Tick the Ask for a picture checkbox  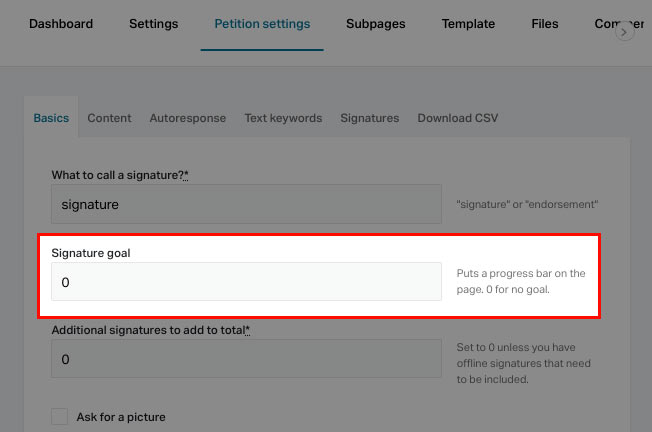tap(60, 416)
